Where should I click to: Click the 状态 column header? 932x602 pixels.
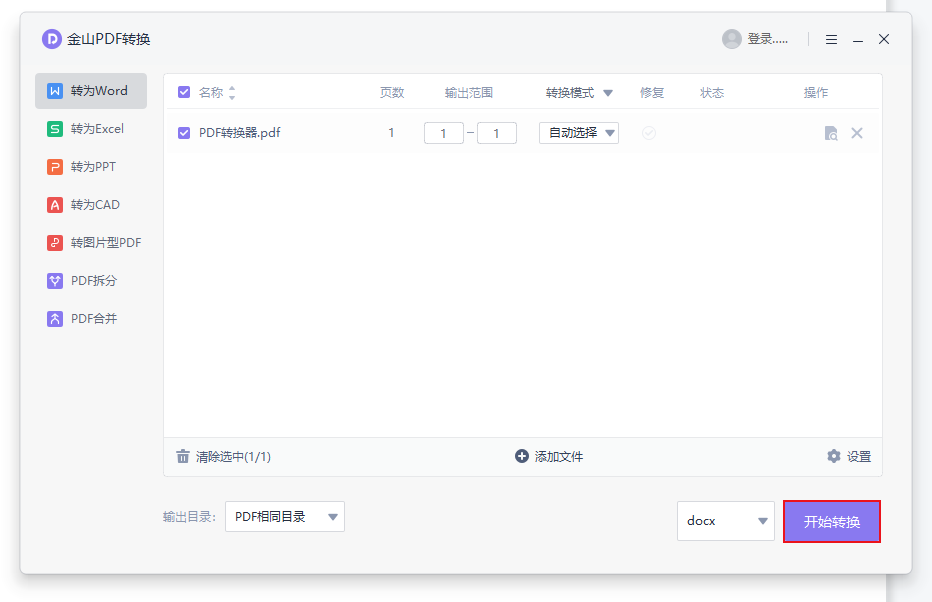click(712, 93)
